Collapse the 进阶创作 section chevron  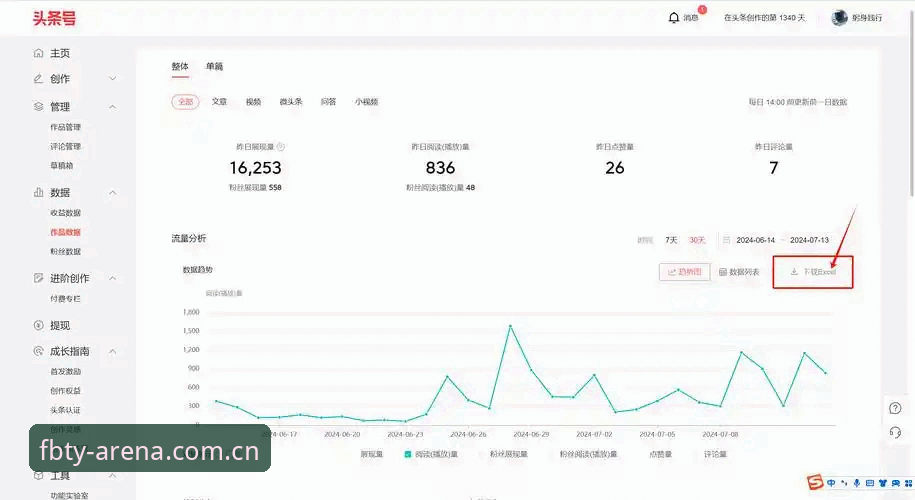tap(113, 278)
